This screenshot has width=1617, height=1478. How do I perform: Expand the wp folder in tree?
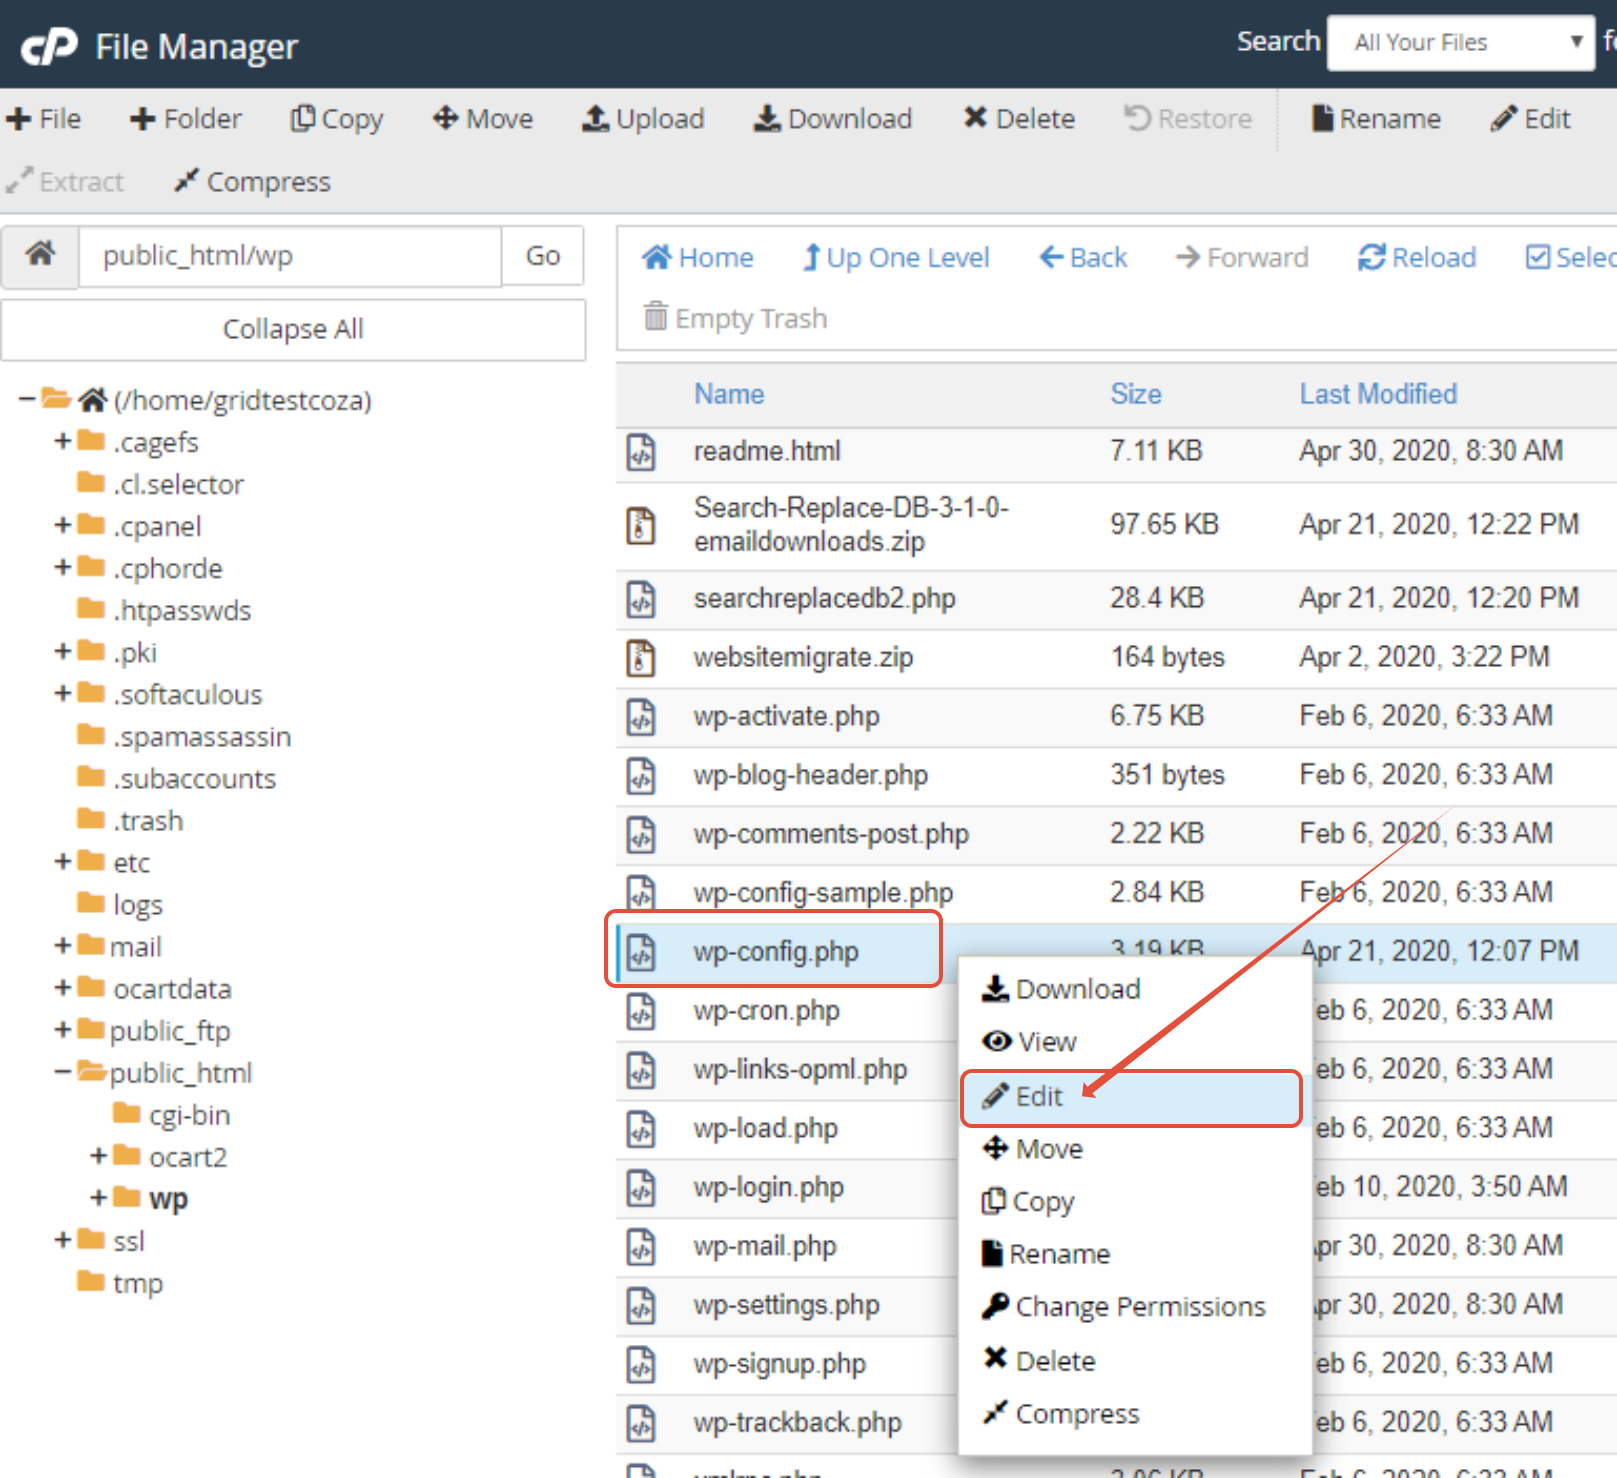coord(99,1198)
